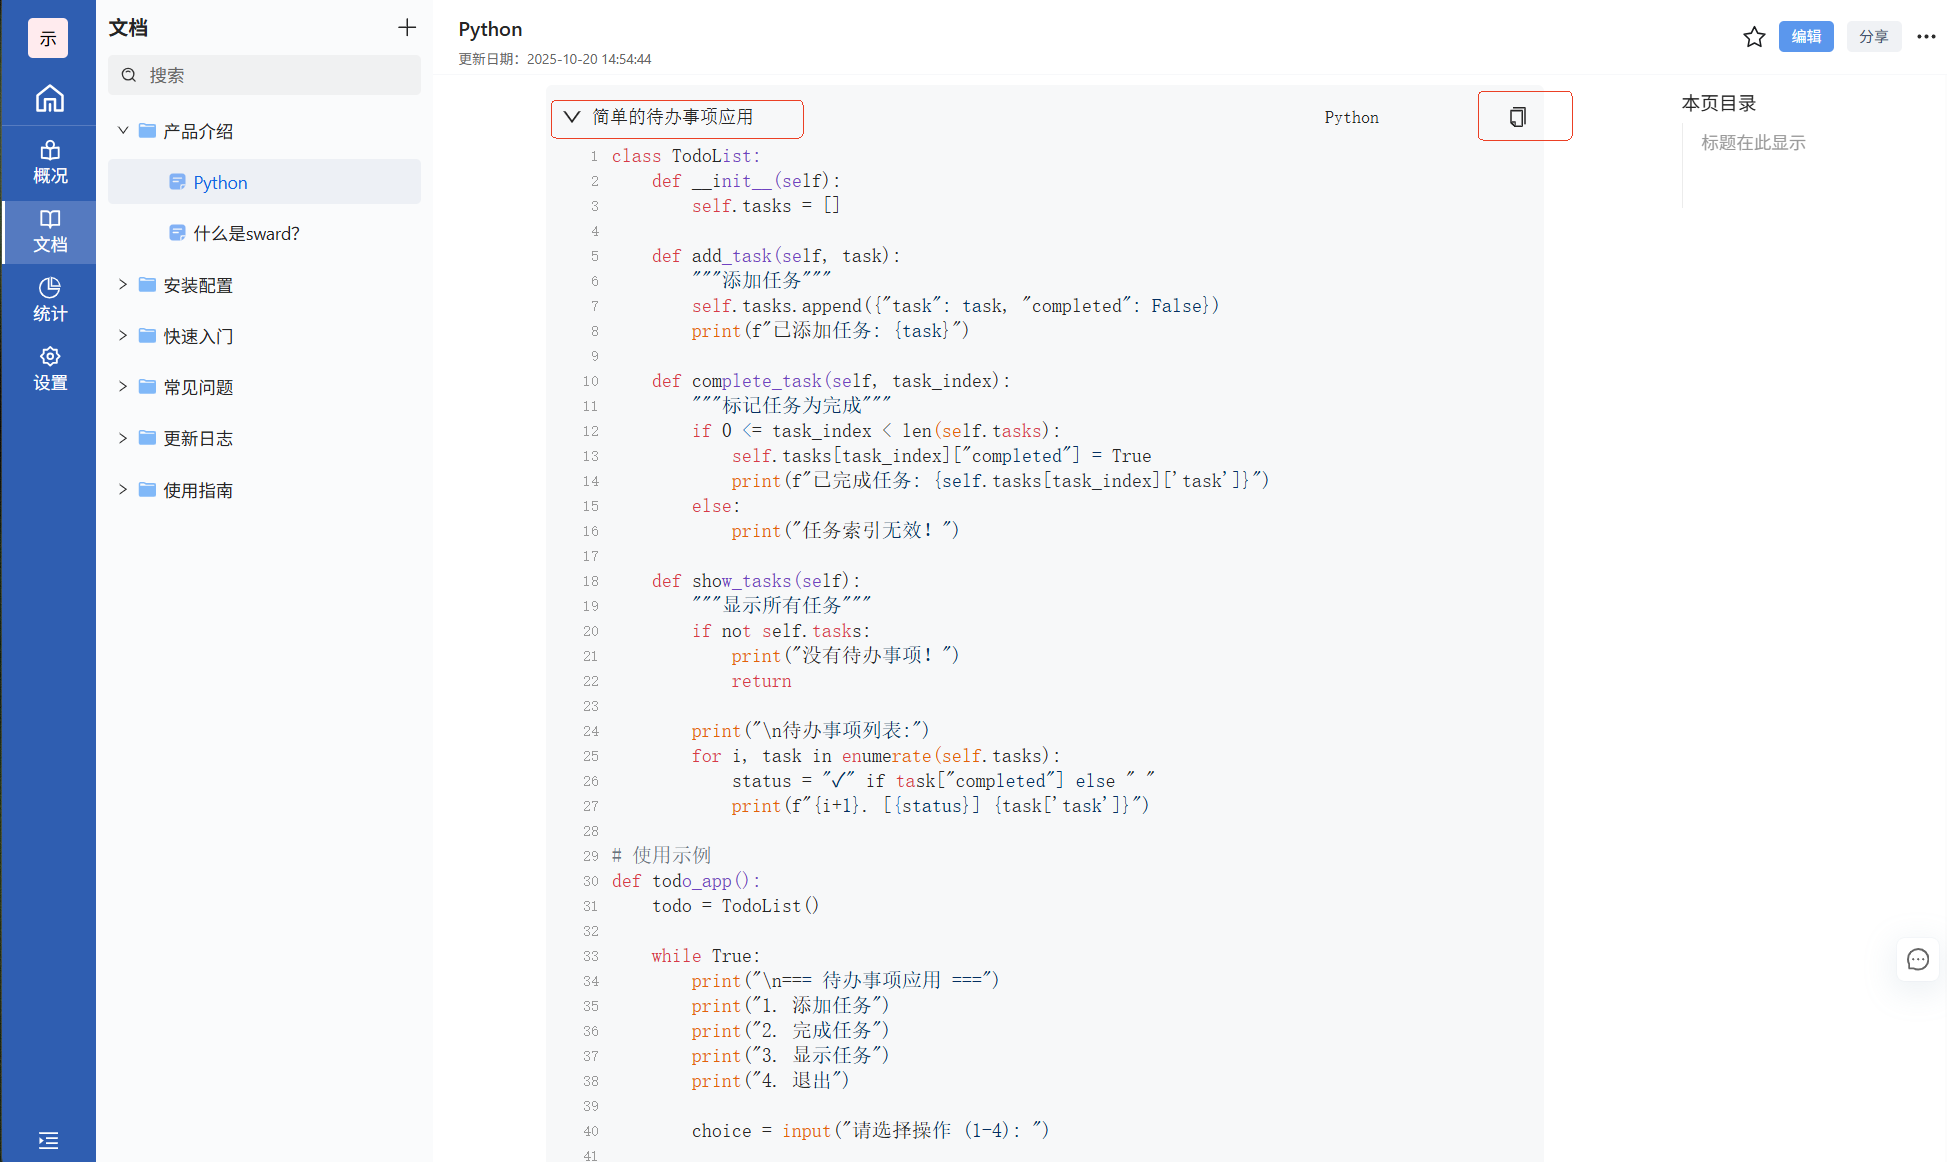The image size is (1947, 1162).
Task: Expand the 常见问题 folder
Action: point(123,387)
